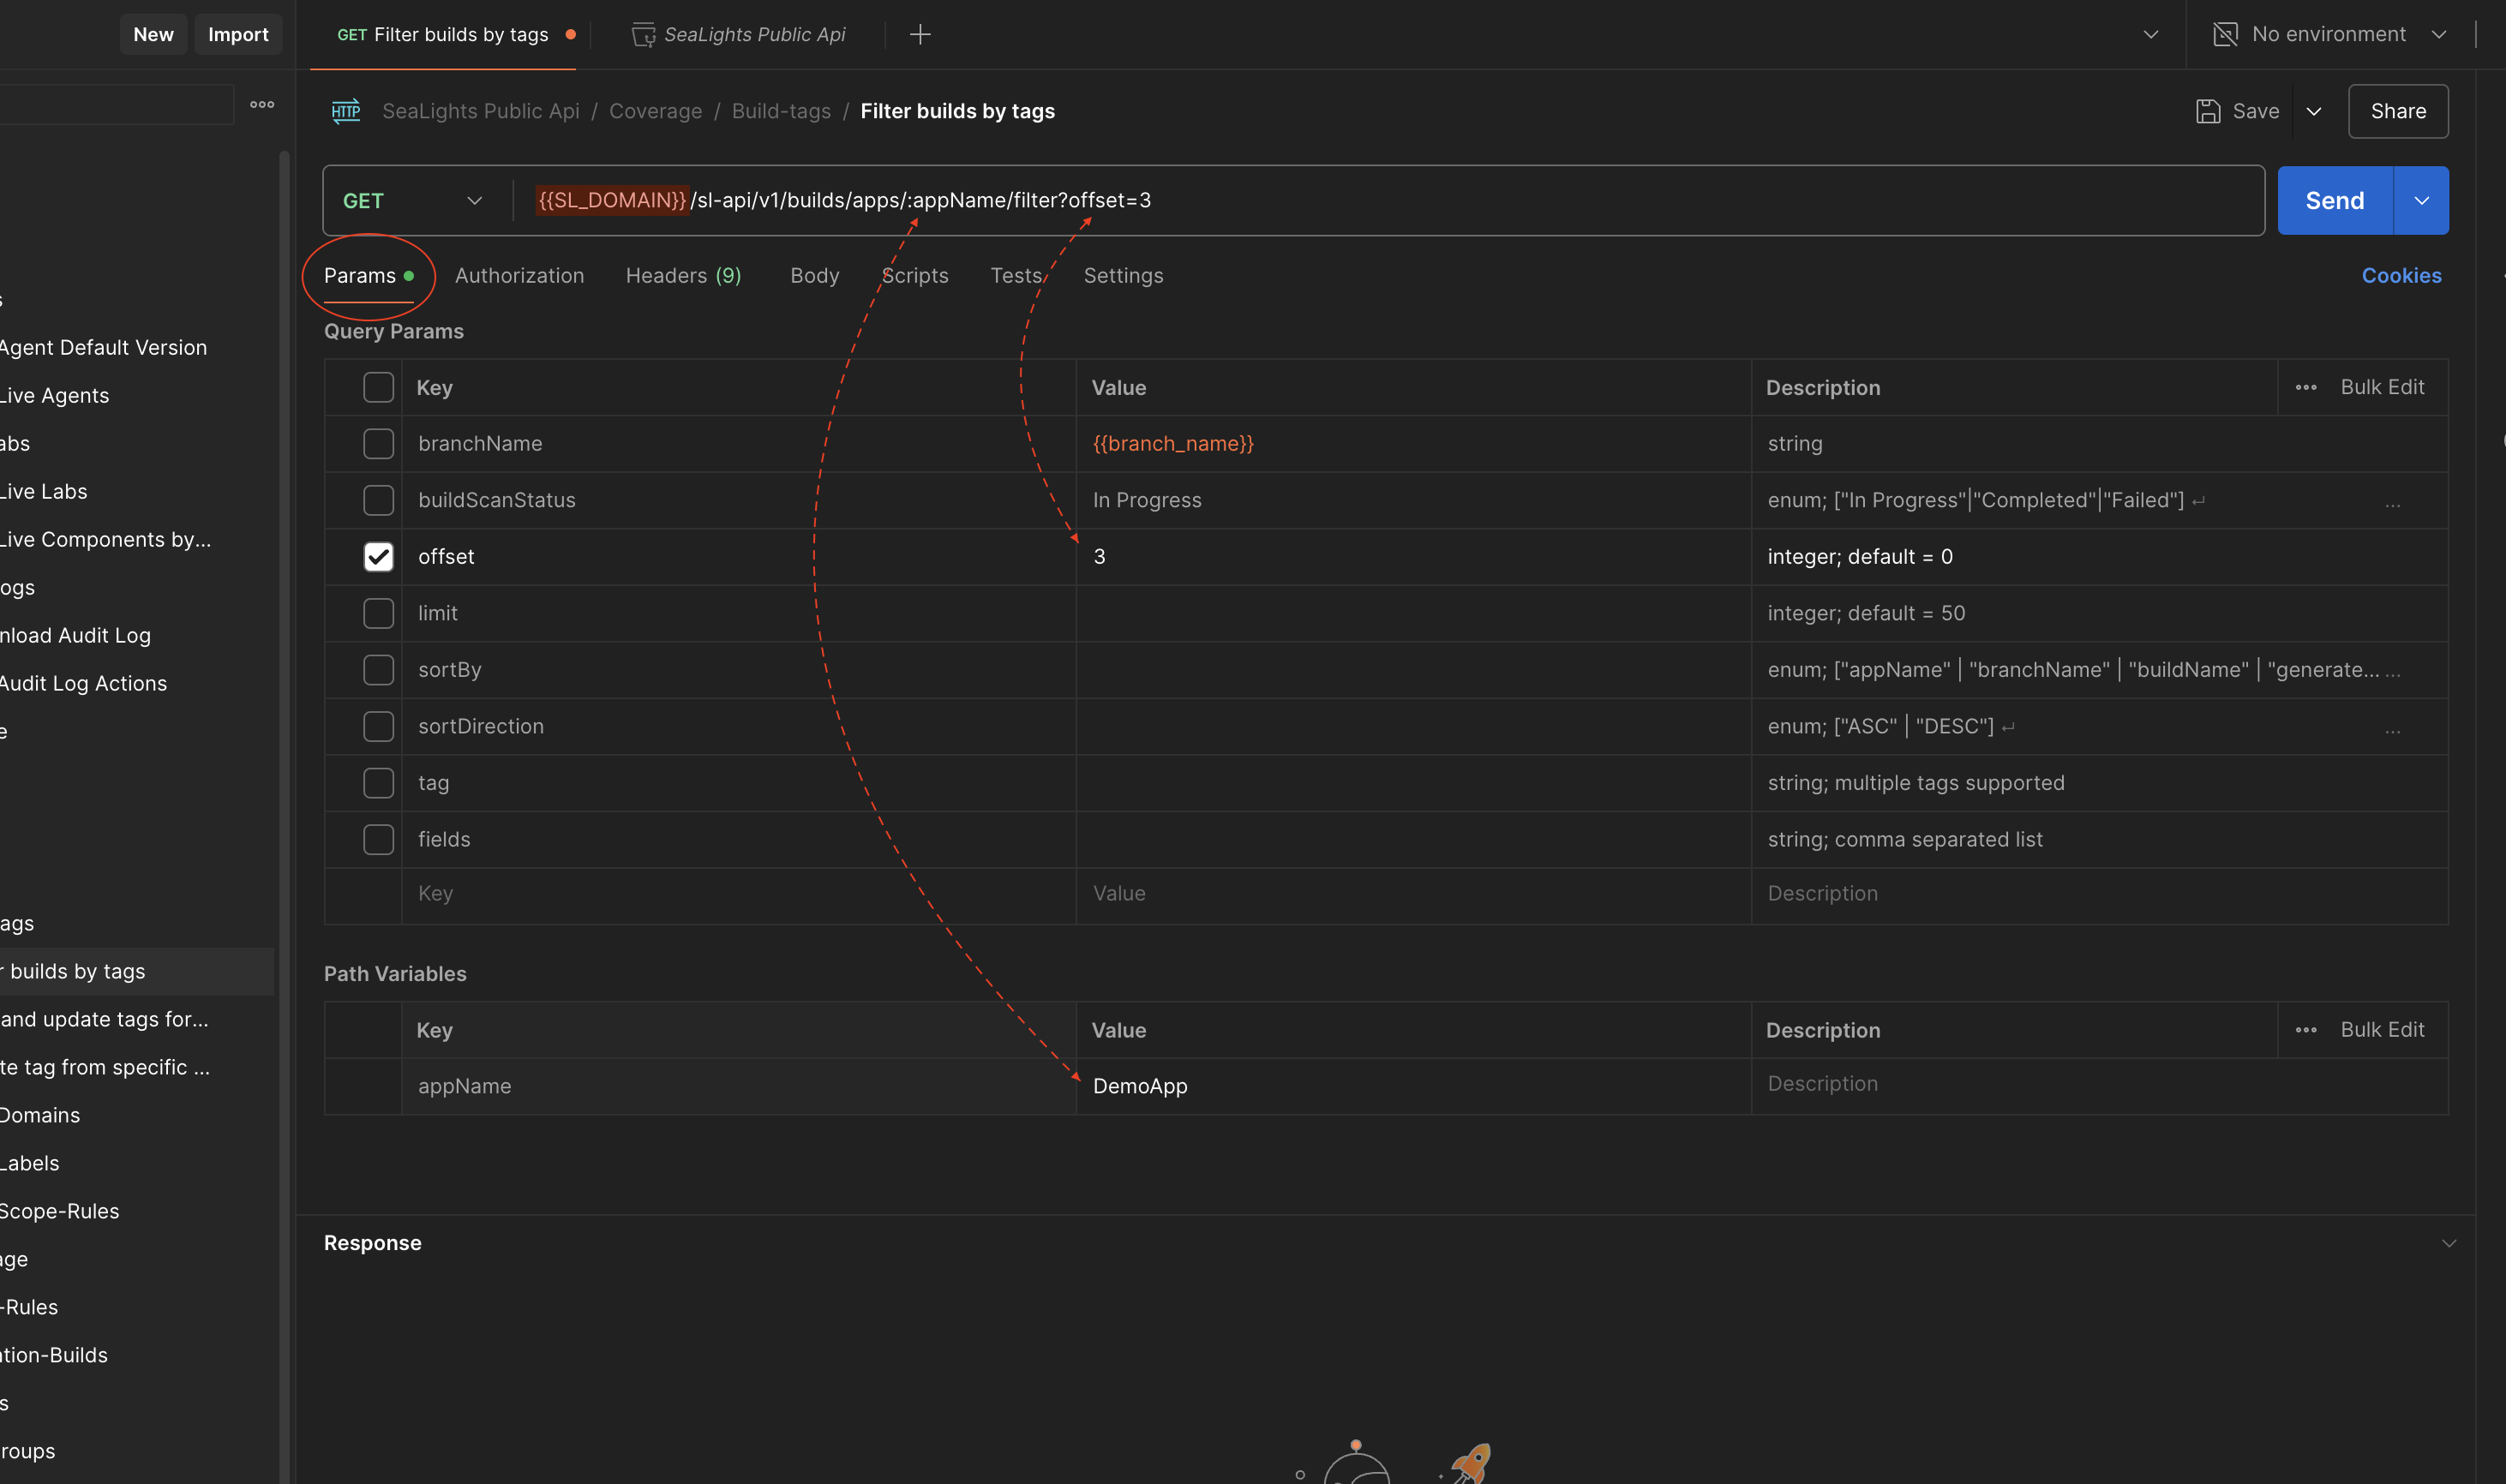Open Path Variables column options ellipsis
Screen dimensions: 2506x1484
2306,1030
